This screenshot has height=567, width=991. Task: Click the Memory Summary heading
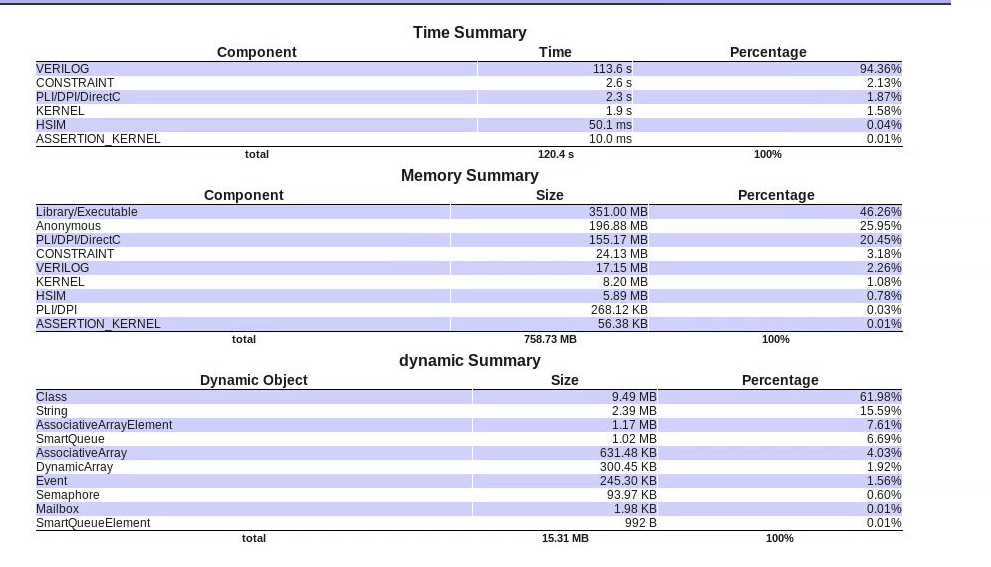[470, 175]
